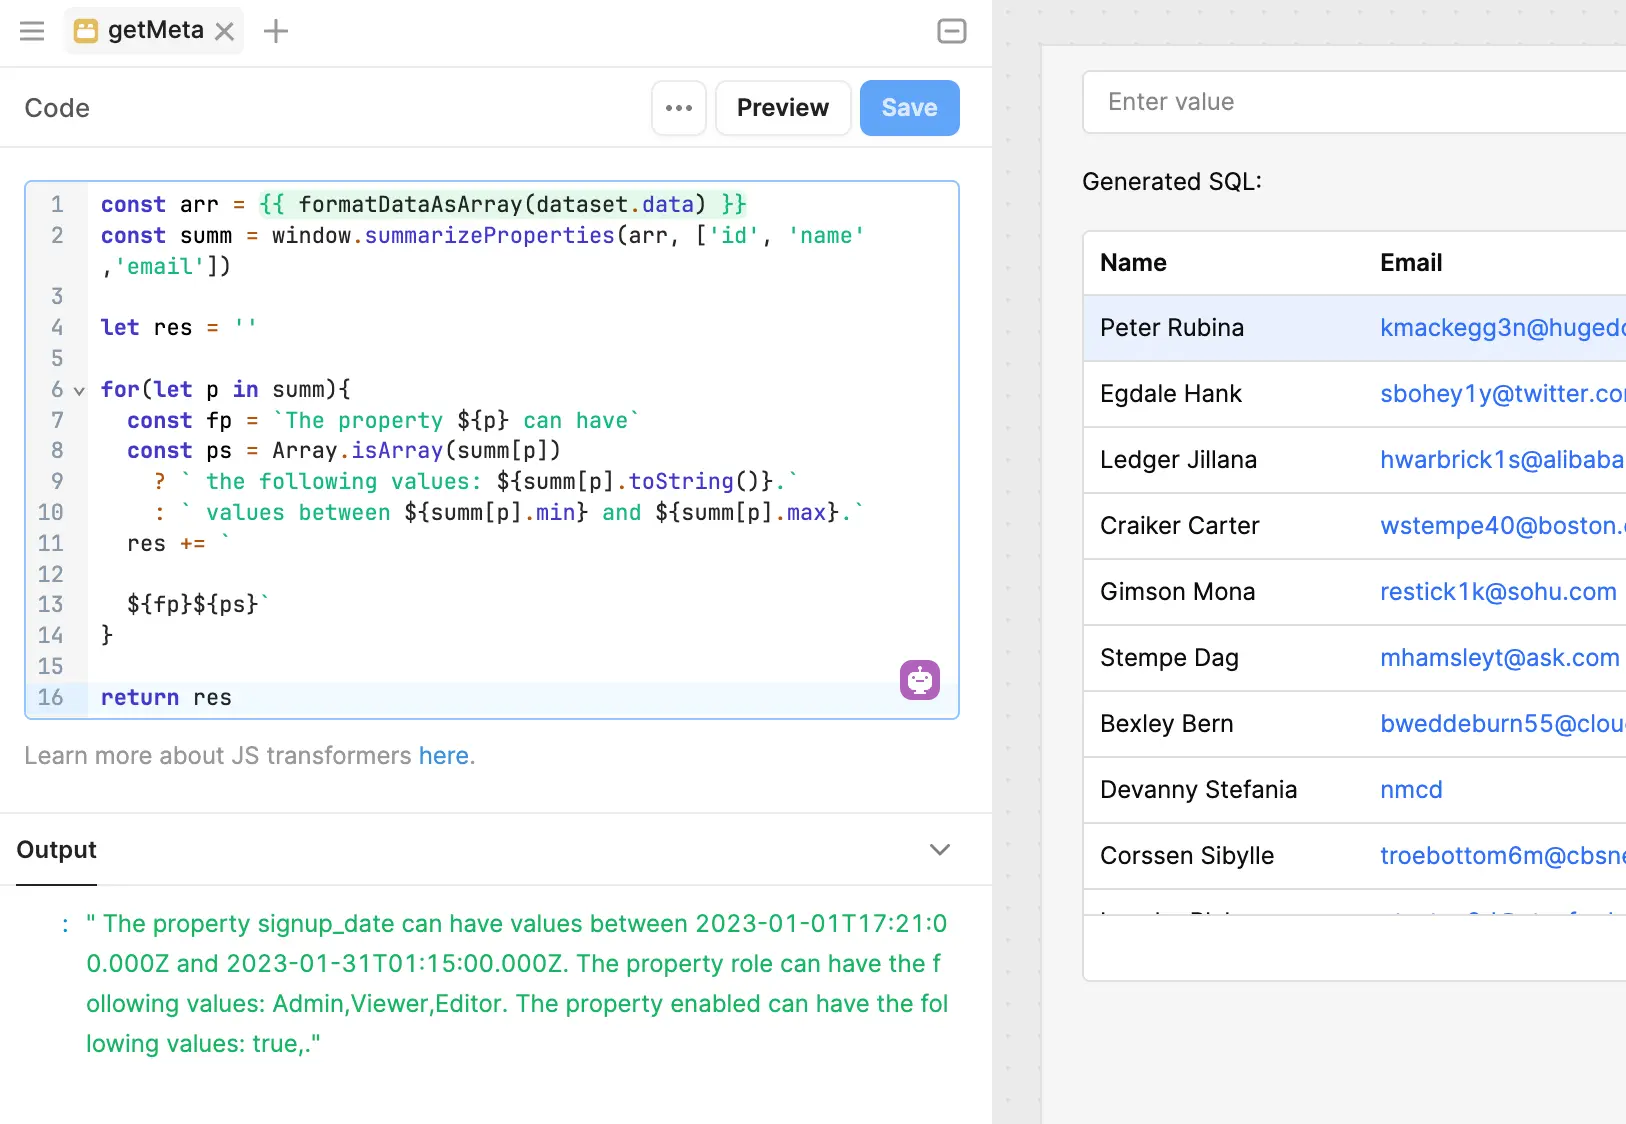Sort by the Name column header

coord(1133,263)
